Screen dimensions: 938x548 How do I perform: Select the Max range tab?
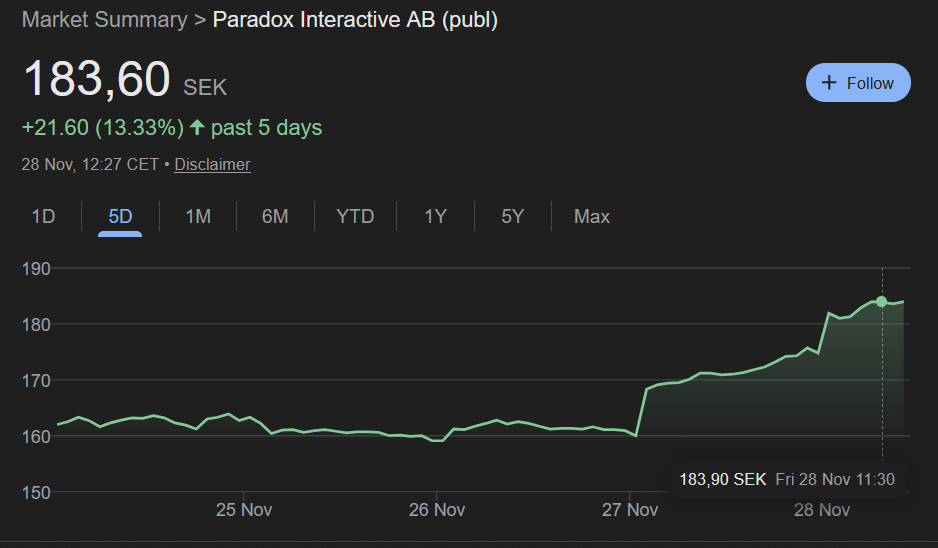592,216
